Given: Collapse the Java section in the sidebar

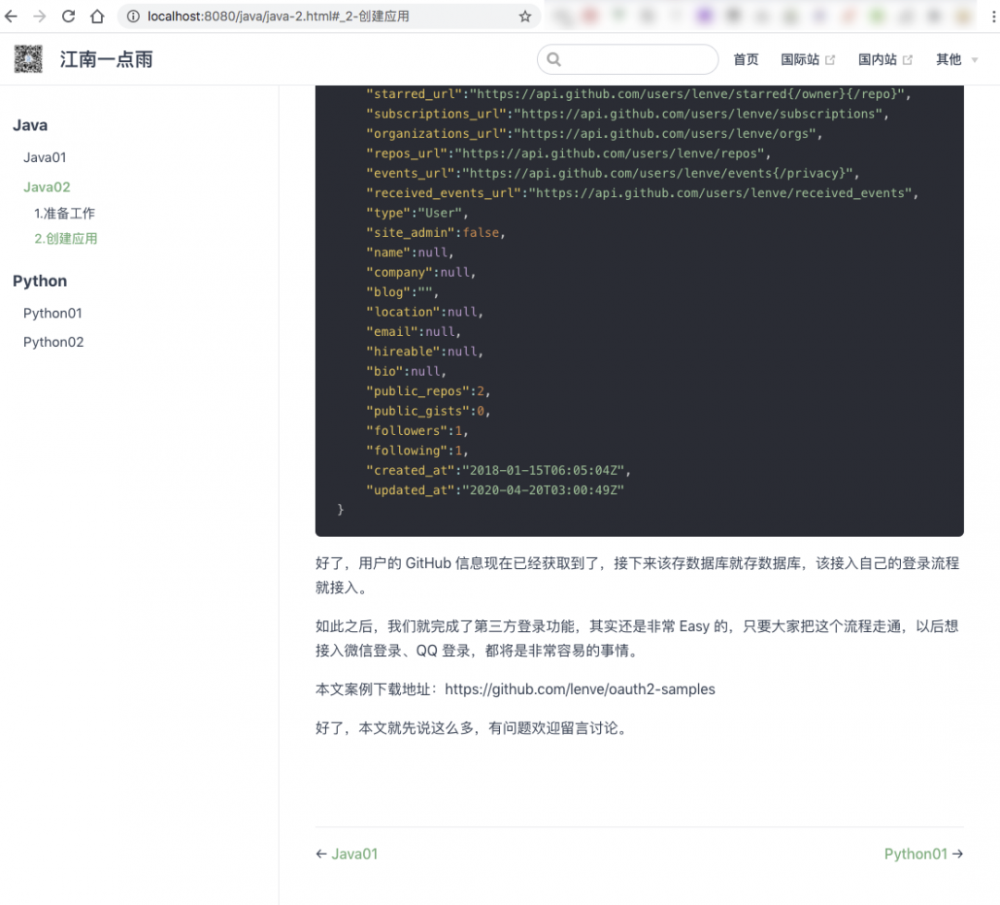Looking at the screenshot, I should [29, 125].
